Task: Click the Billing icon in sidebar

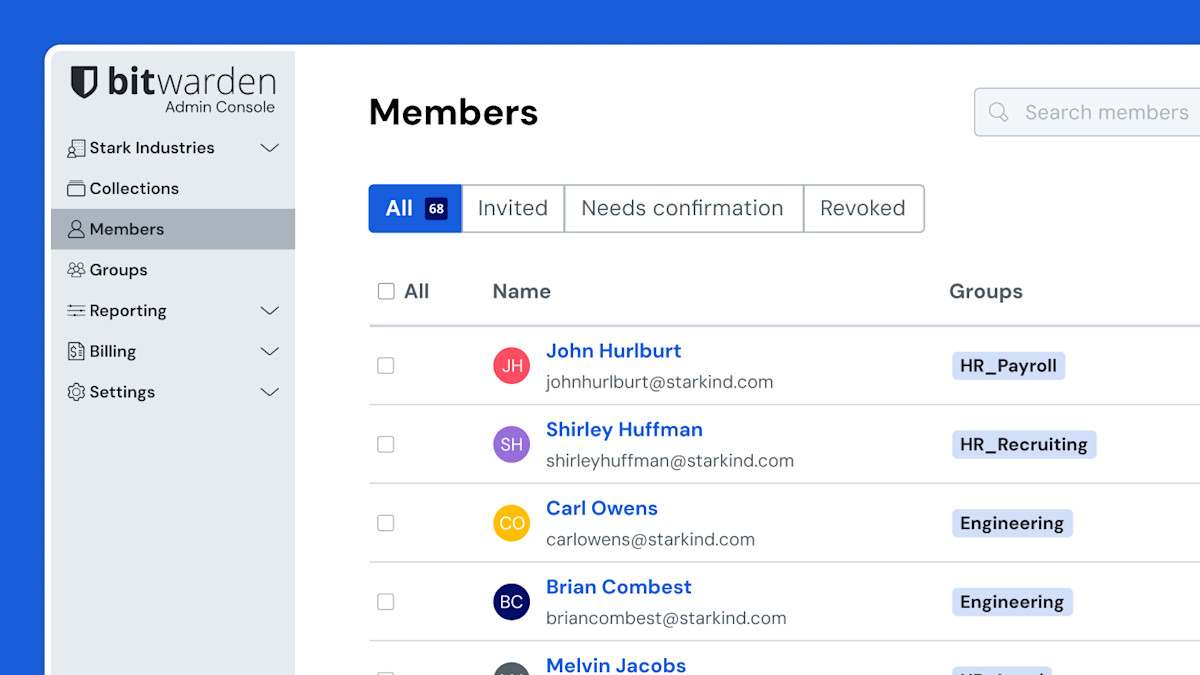Action: click(x=76, y=352)
